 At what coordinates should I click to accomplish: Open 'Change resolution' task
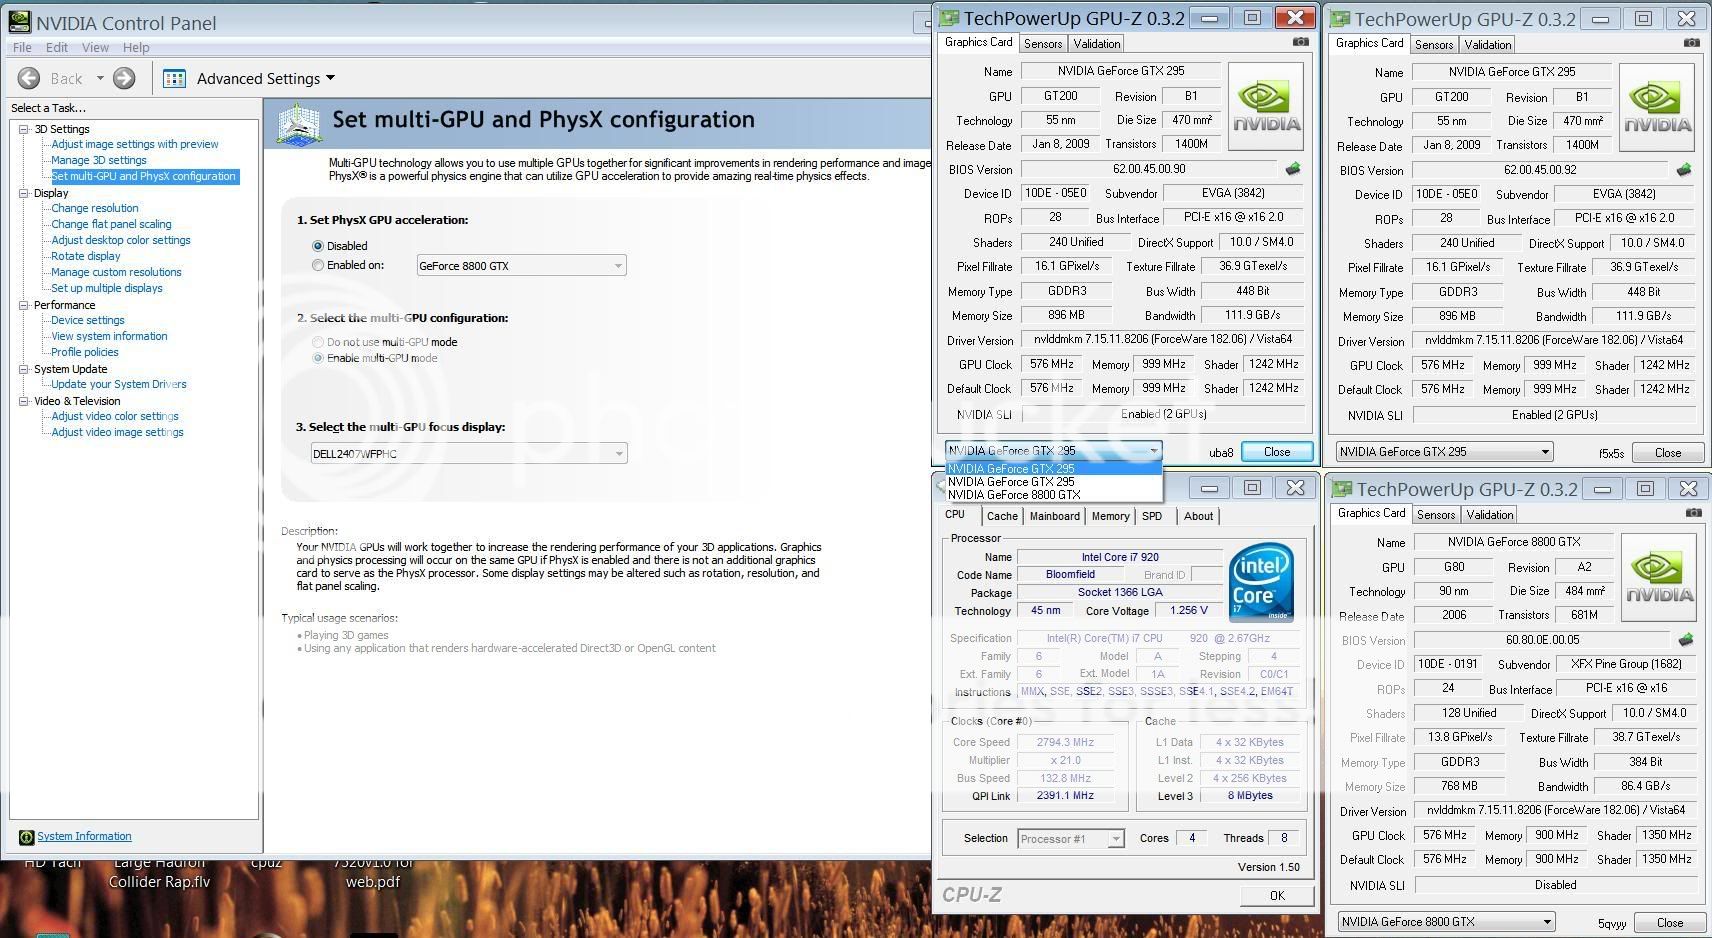pyautogui.click(x=95, y=208)
